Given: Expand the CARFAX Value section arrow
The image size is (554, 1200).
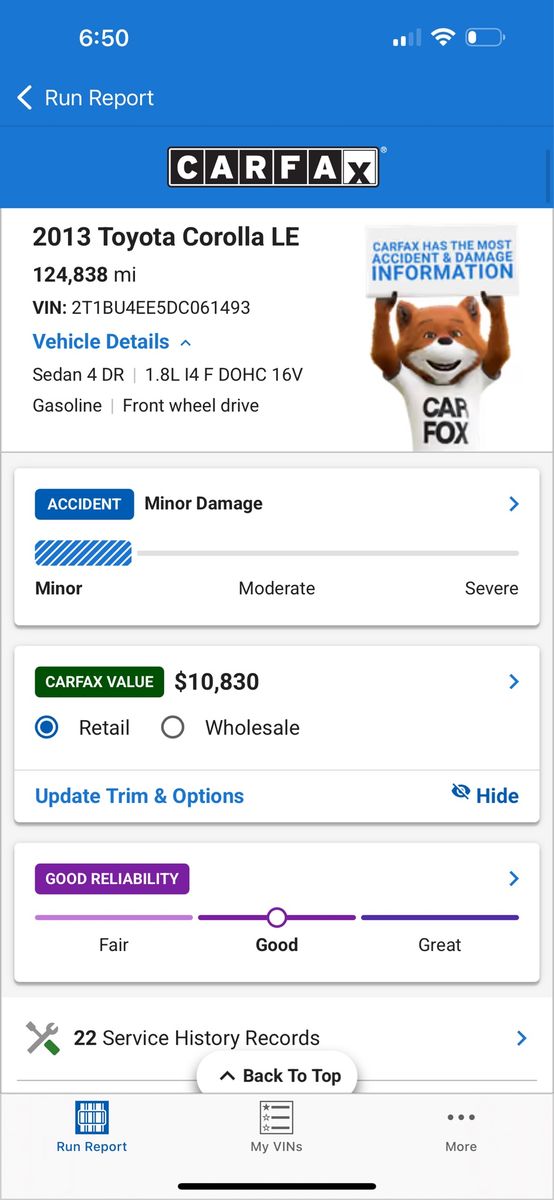Looking at the screenshot, I should [x=514, y=681].
